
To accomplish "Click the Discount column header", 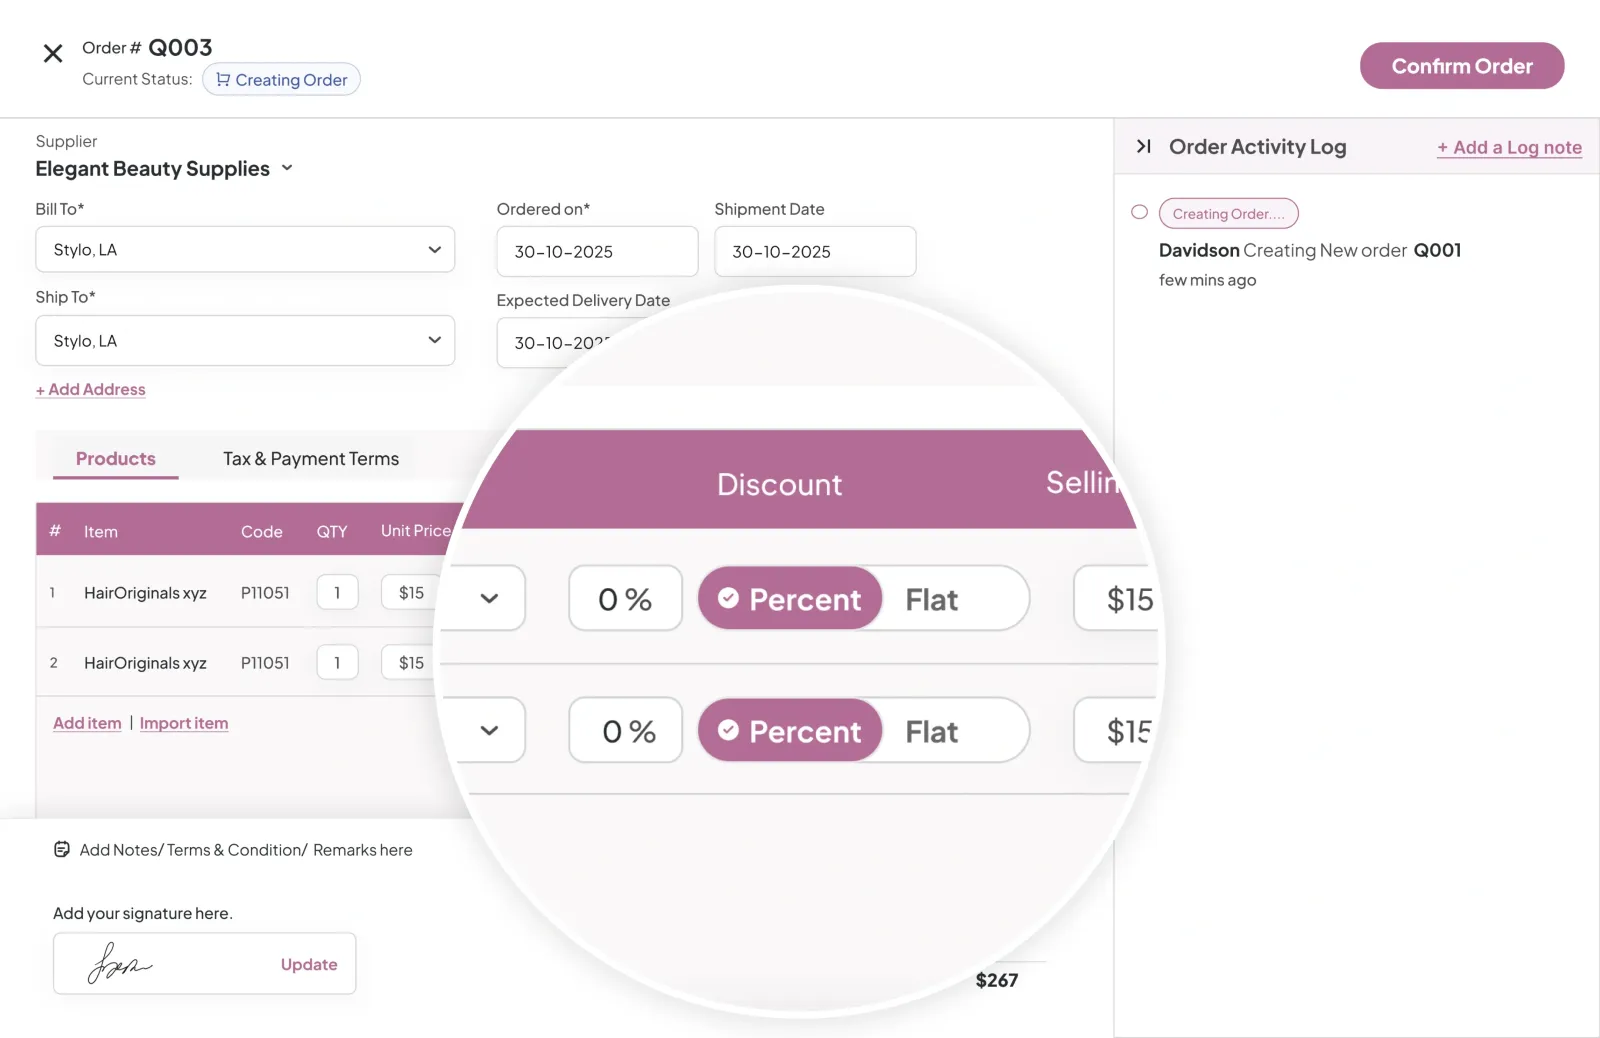I will click(x=780, y=485).
